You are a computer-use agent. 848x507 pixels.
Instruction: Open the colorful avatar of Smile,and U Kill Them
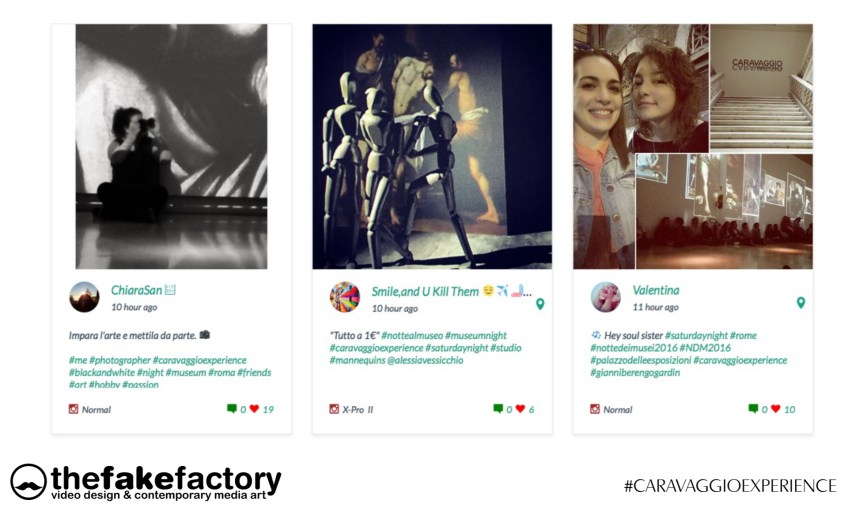345,297
